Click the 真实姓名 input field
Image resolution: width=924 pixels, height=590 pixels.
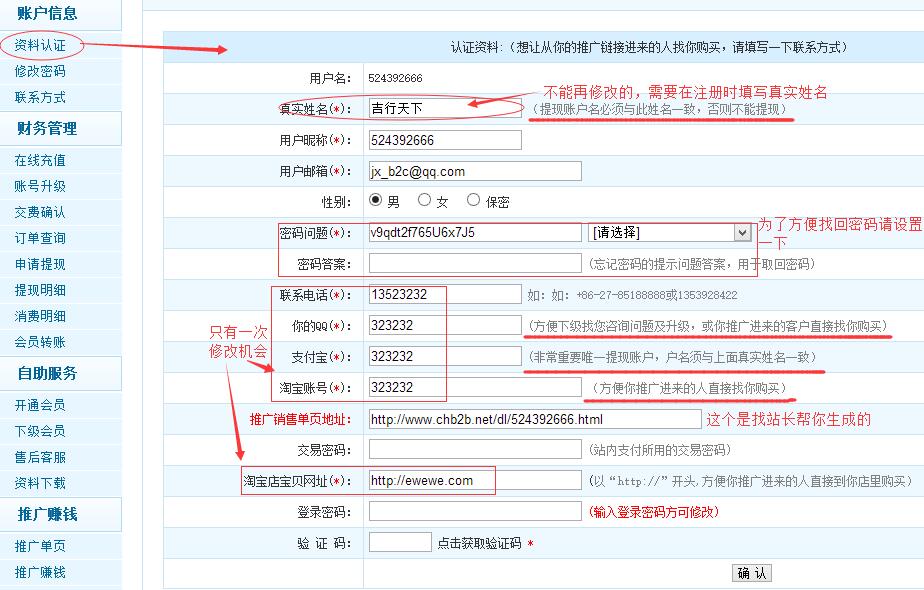pyautogui.click(x=444, y=108)
